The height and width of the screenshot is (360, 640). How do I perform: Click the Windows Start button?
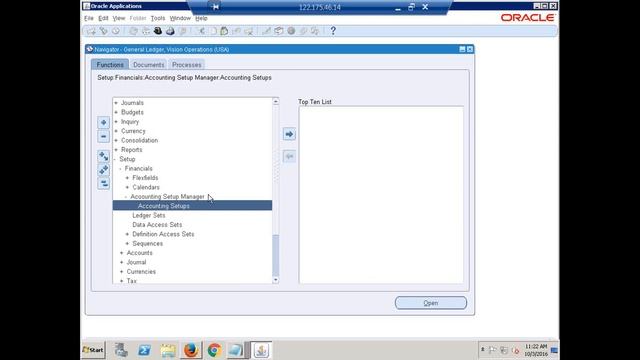click(x=93, y=350)
